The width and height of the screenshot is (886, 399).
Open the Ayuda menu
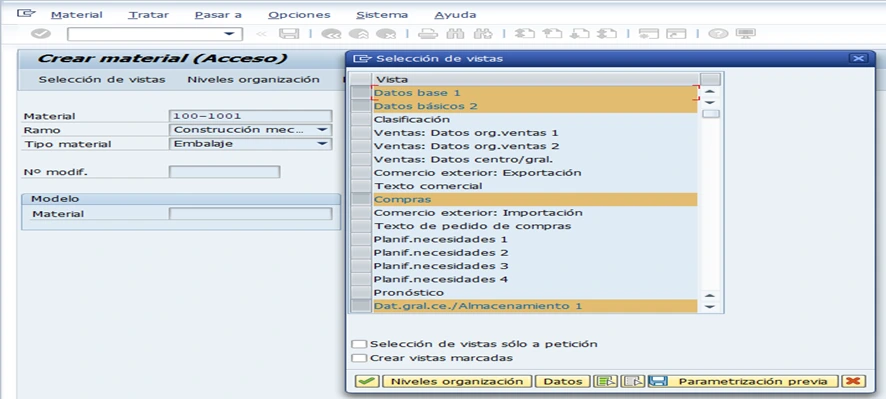(x=455, y=15)
